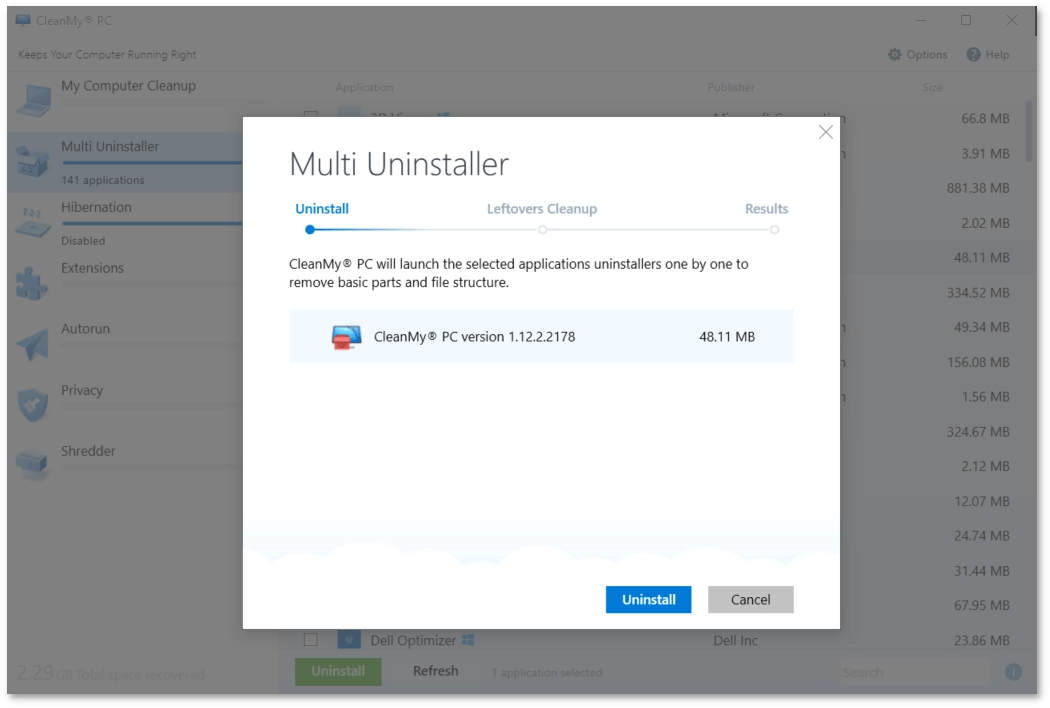This screenshot has width=1050, height=708.
Task: Select Multi Uninstaller sidebar label
Action: (x=110, y=147)
